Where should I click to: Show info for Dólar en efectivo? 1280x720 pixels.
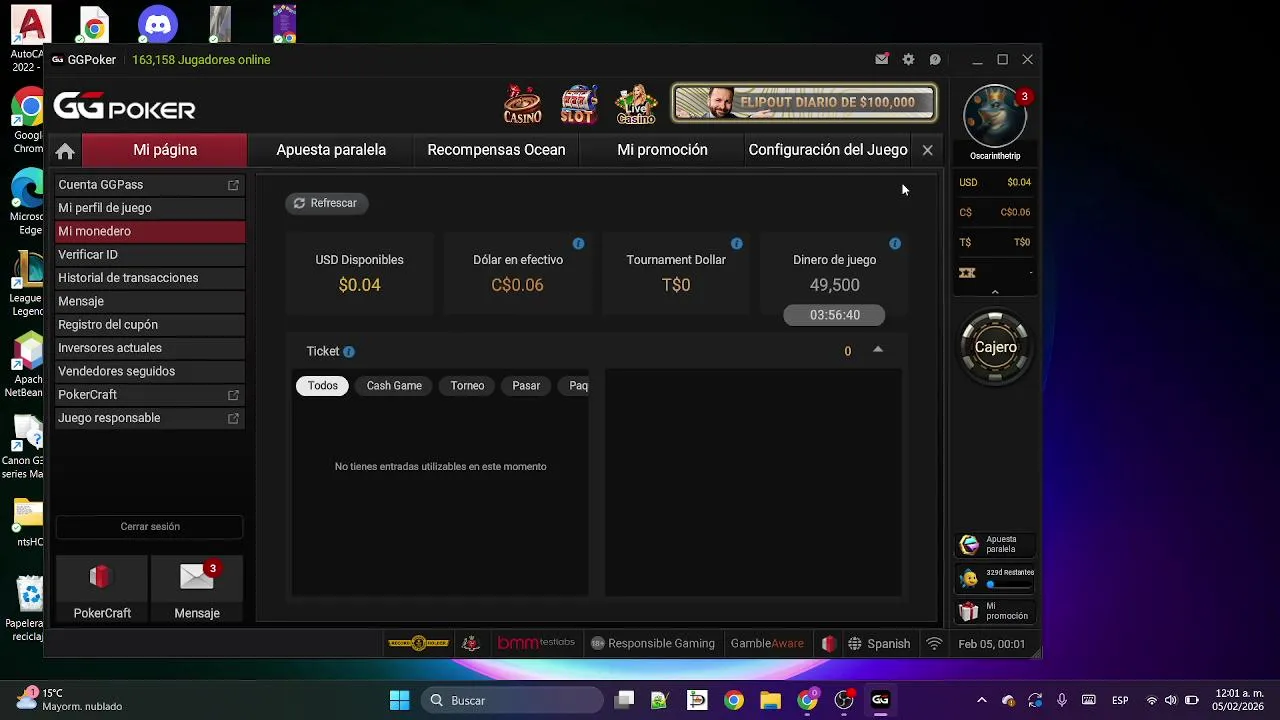(578, 244)
